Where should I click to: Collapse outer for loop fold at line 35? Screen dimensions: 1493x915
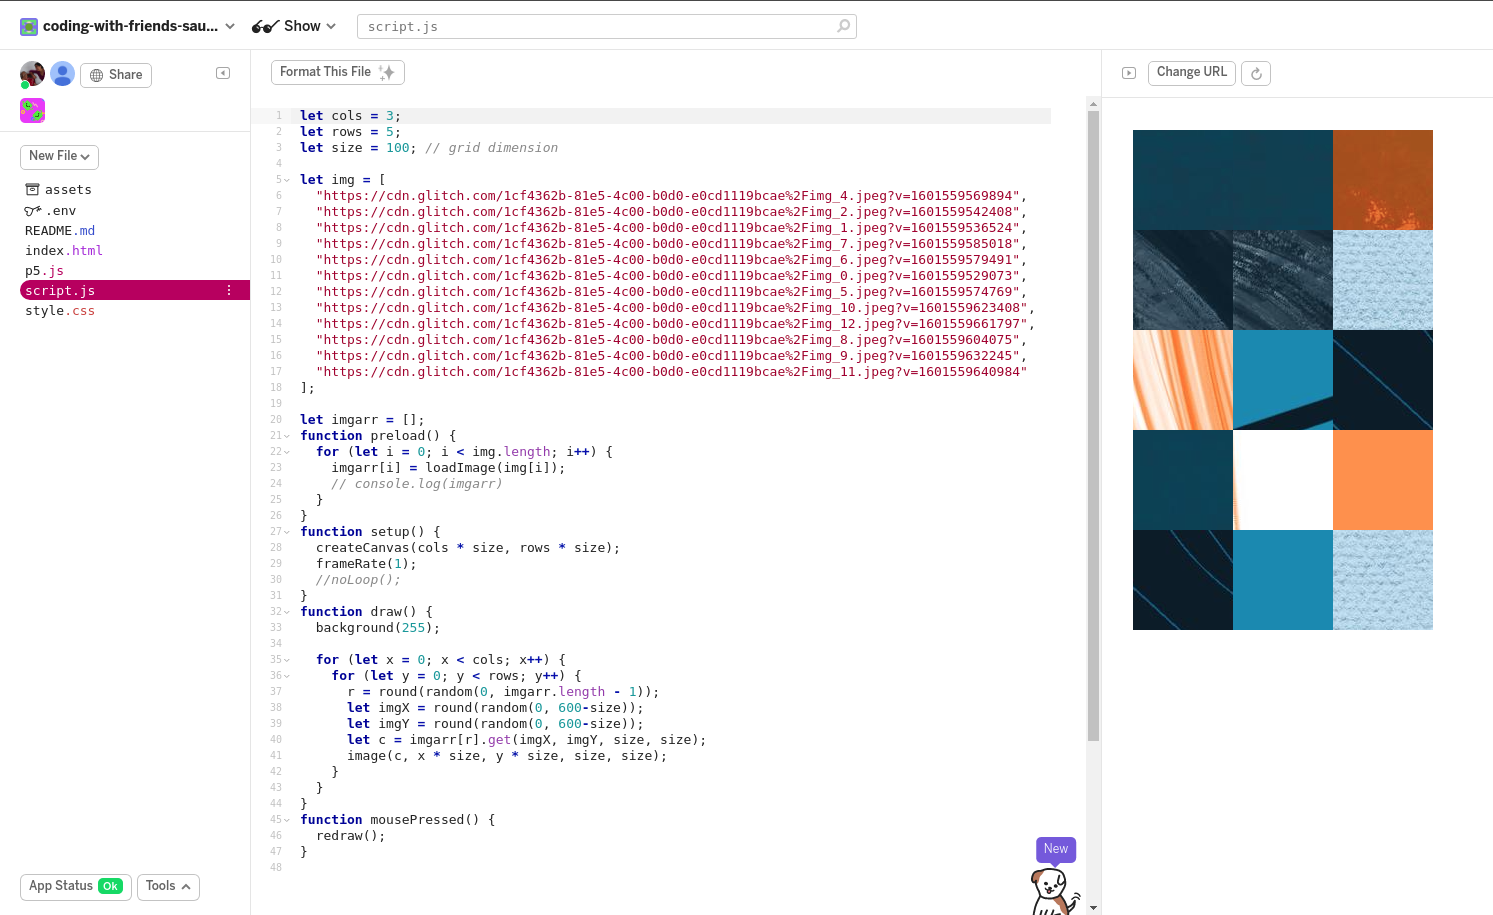pos(287,660)
